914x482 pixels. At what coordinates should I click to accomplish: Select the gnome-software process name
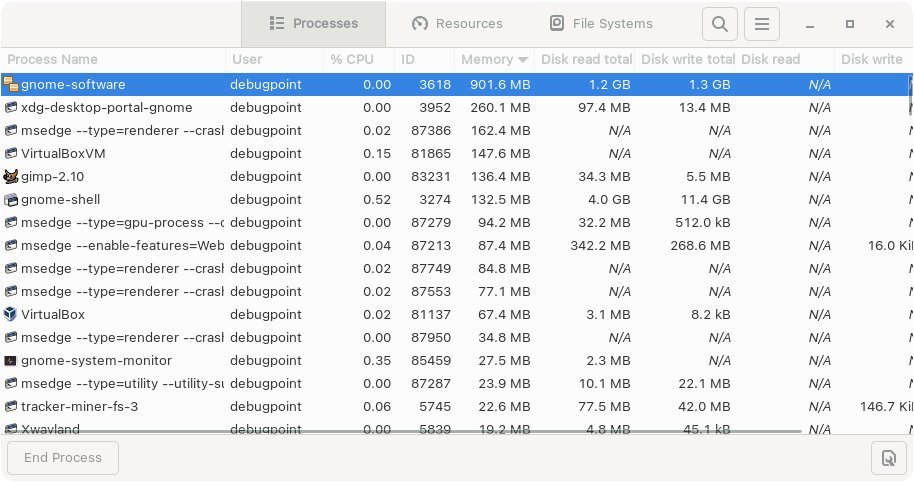(x=73, y=85)
